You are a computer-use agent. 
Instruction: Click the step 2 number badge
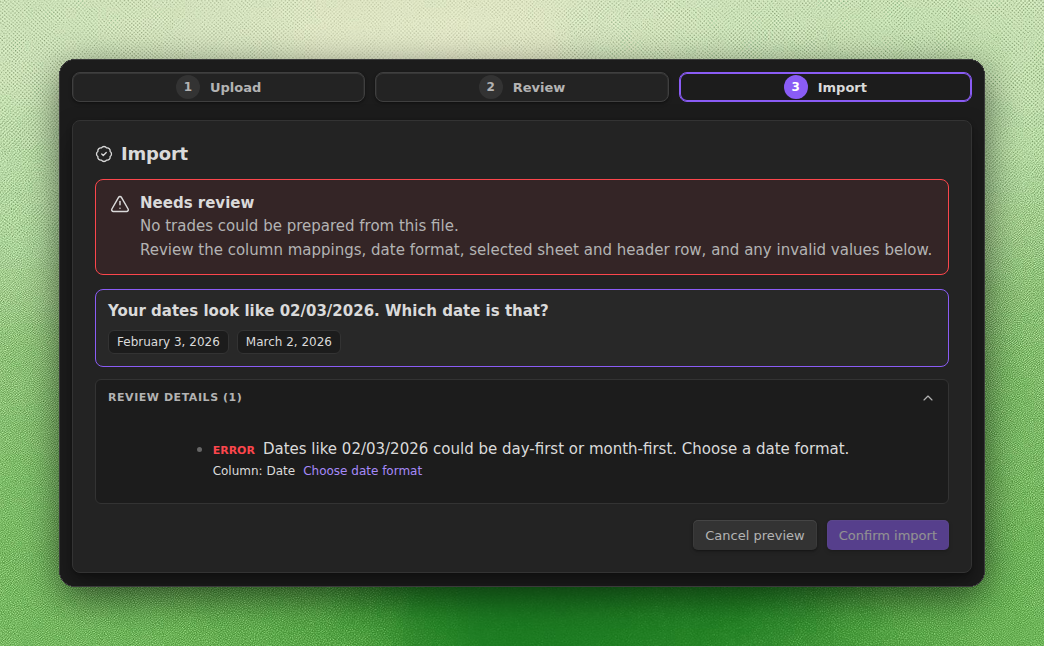coord(491,87)
